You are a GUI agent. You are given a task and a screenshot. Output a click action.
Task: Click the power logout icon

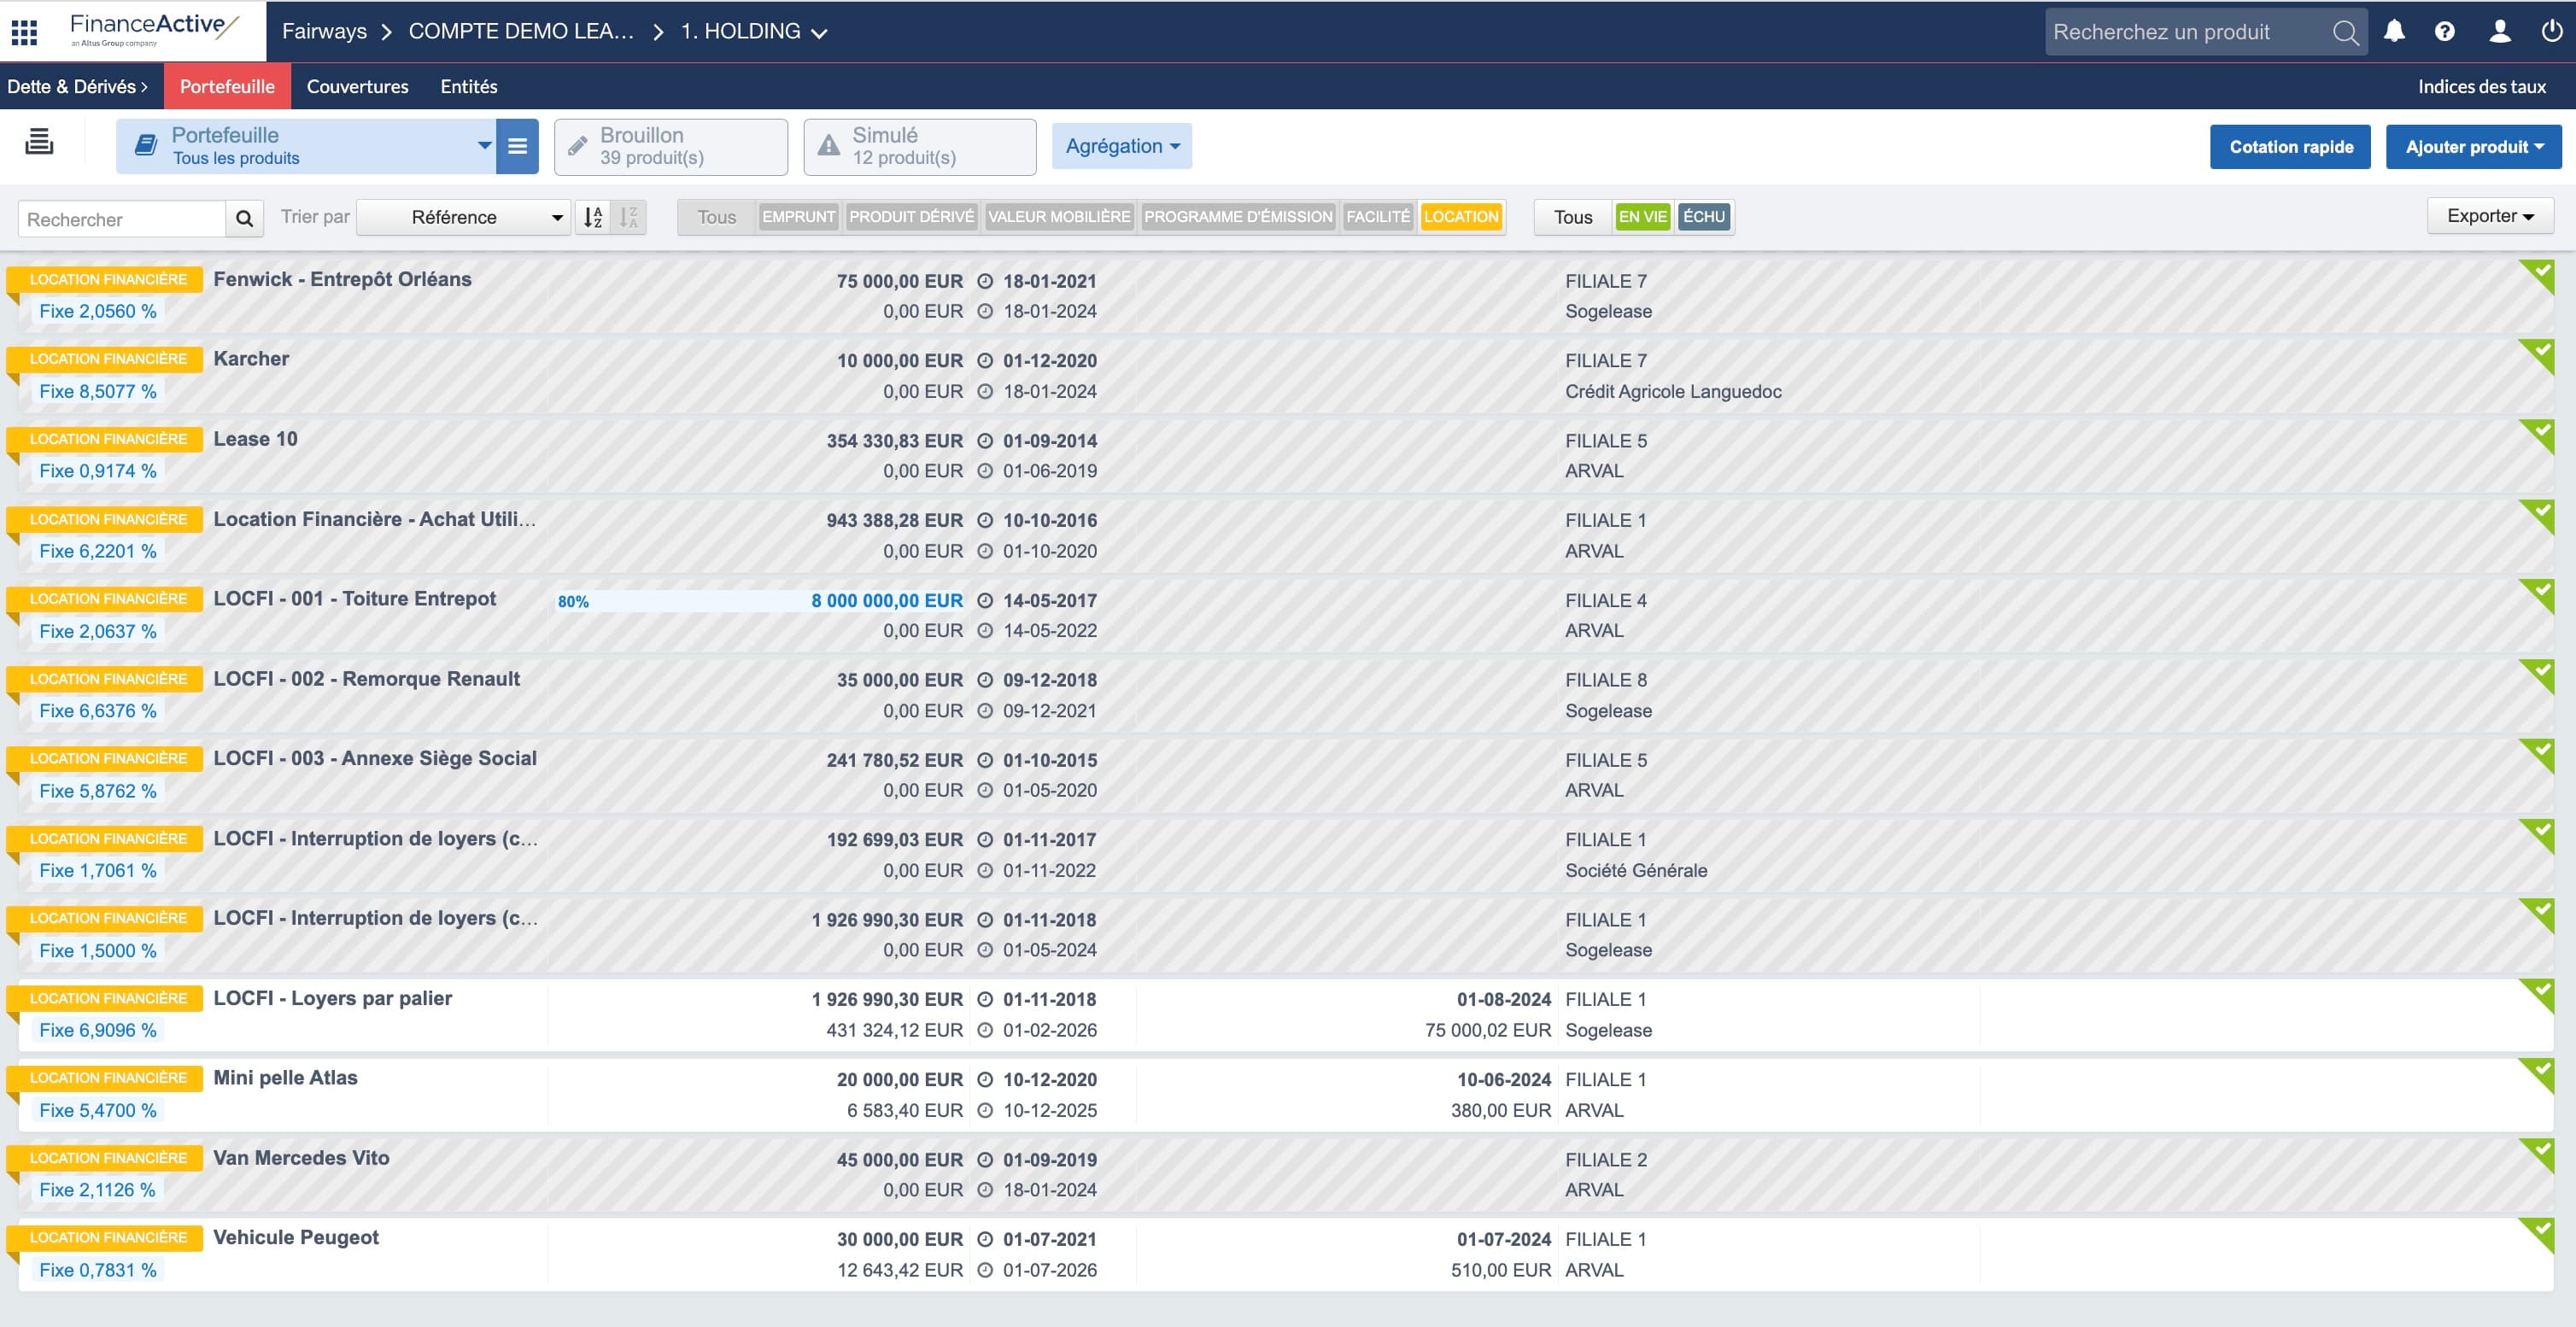(2551, 32)
